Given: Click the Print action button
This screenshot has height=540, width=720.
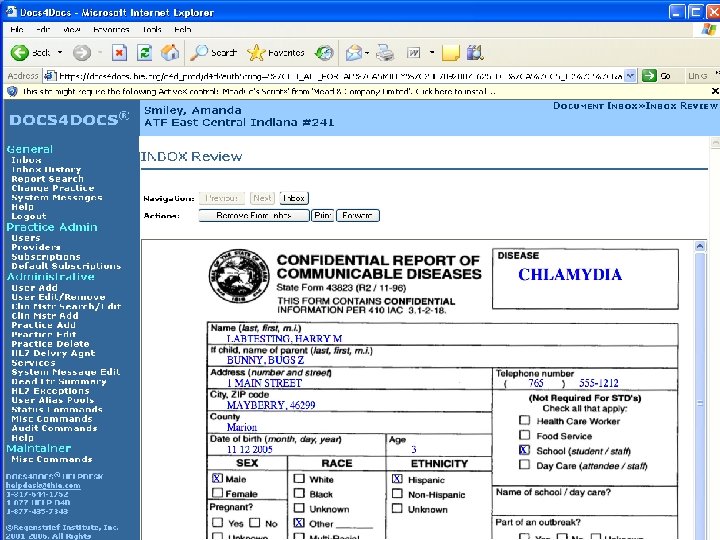Looking at the screenshot, I should pos(323,215).
